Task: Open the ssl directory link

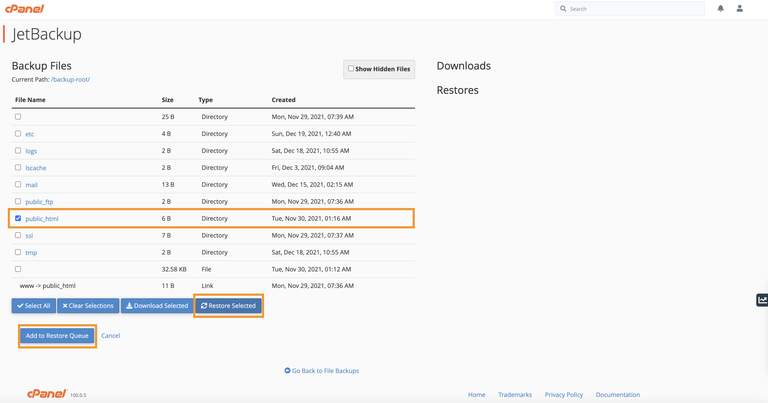Action: pyautogui.click(x=29, y=236)
